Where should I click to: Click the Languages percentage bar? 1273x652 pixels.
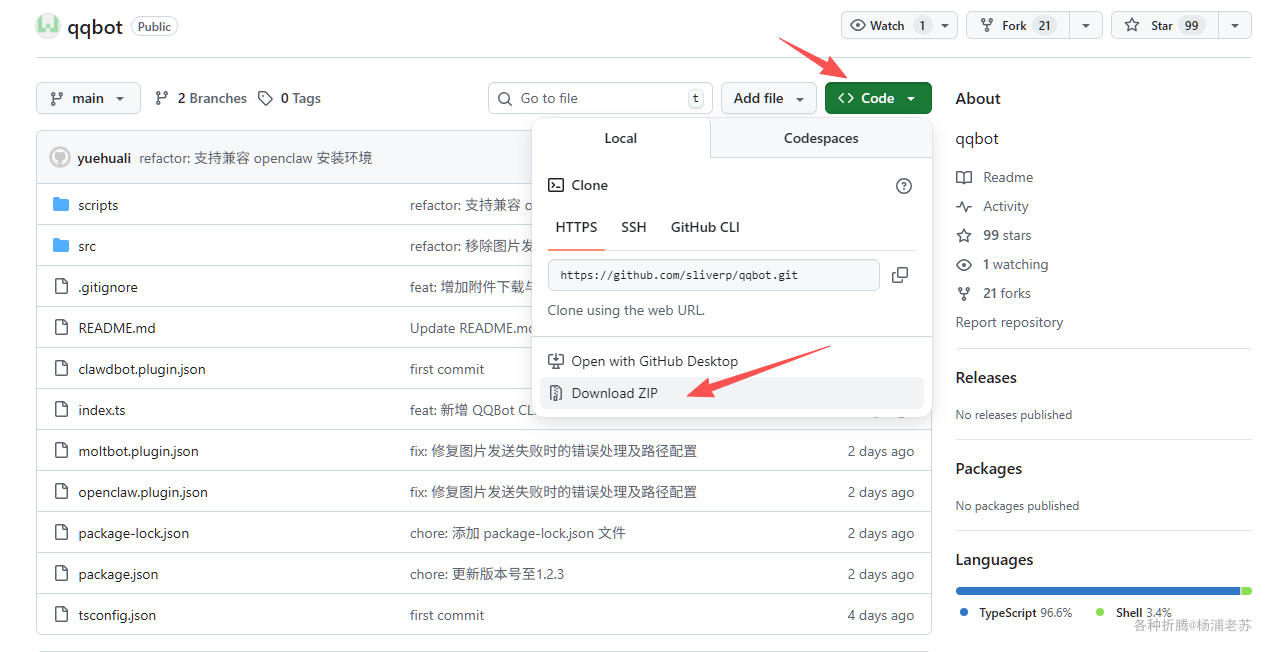(1103, 591)
